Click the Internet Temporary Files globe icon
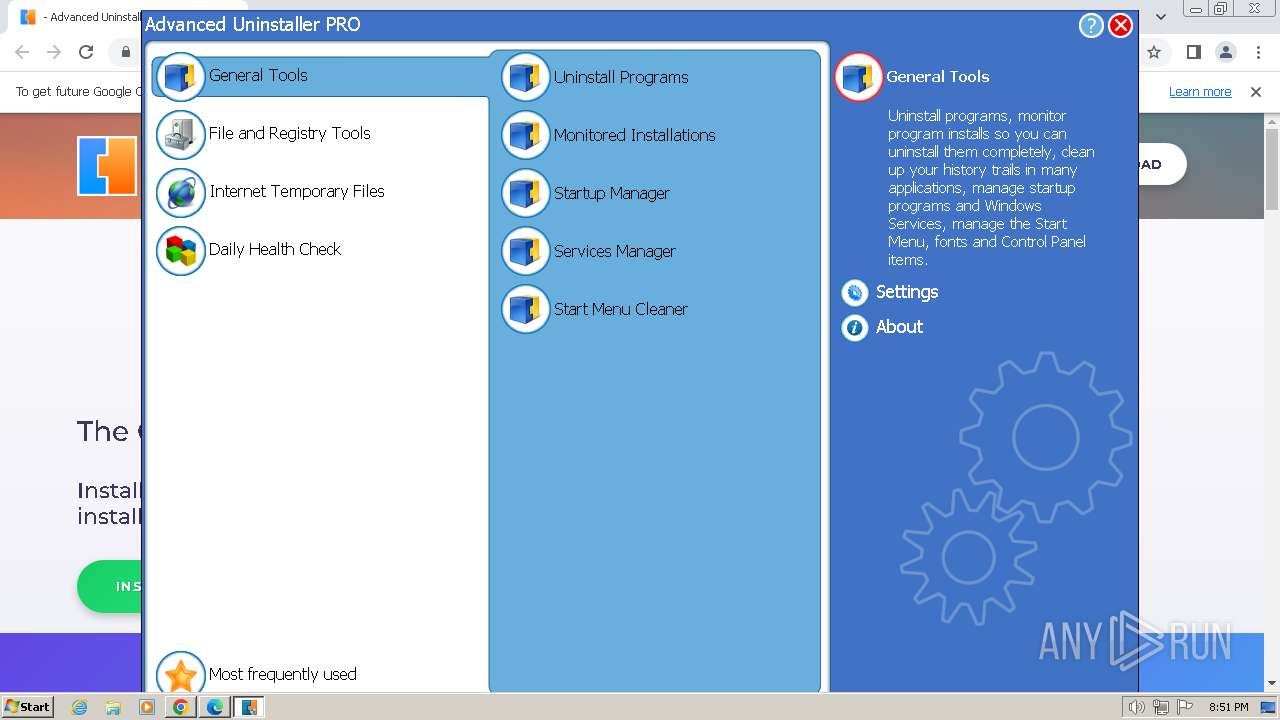1280x720 pixels. 181,193
